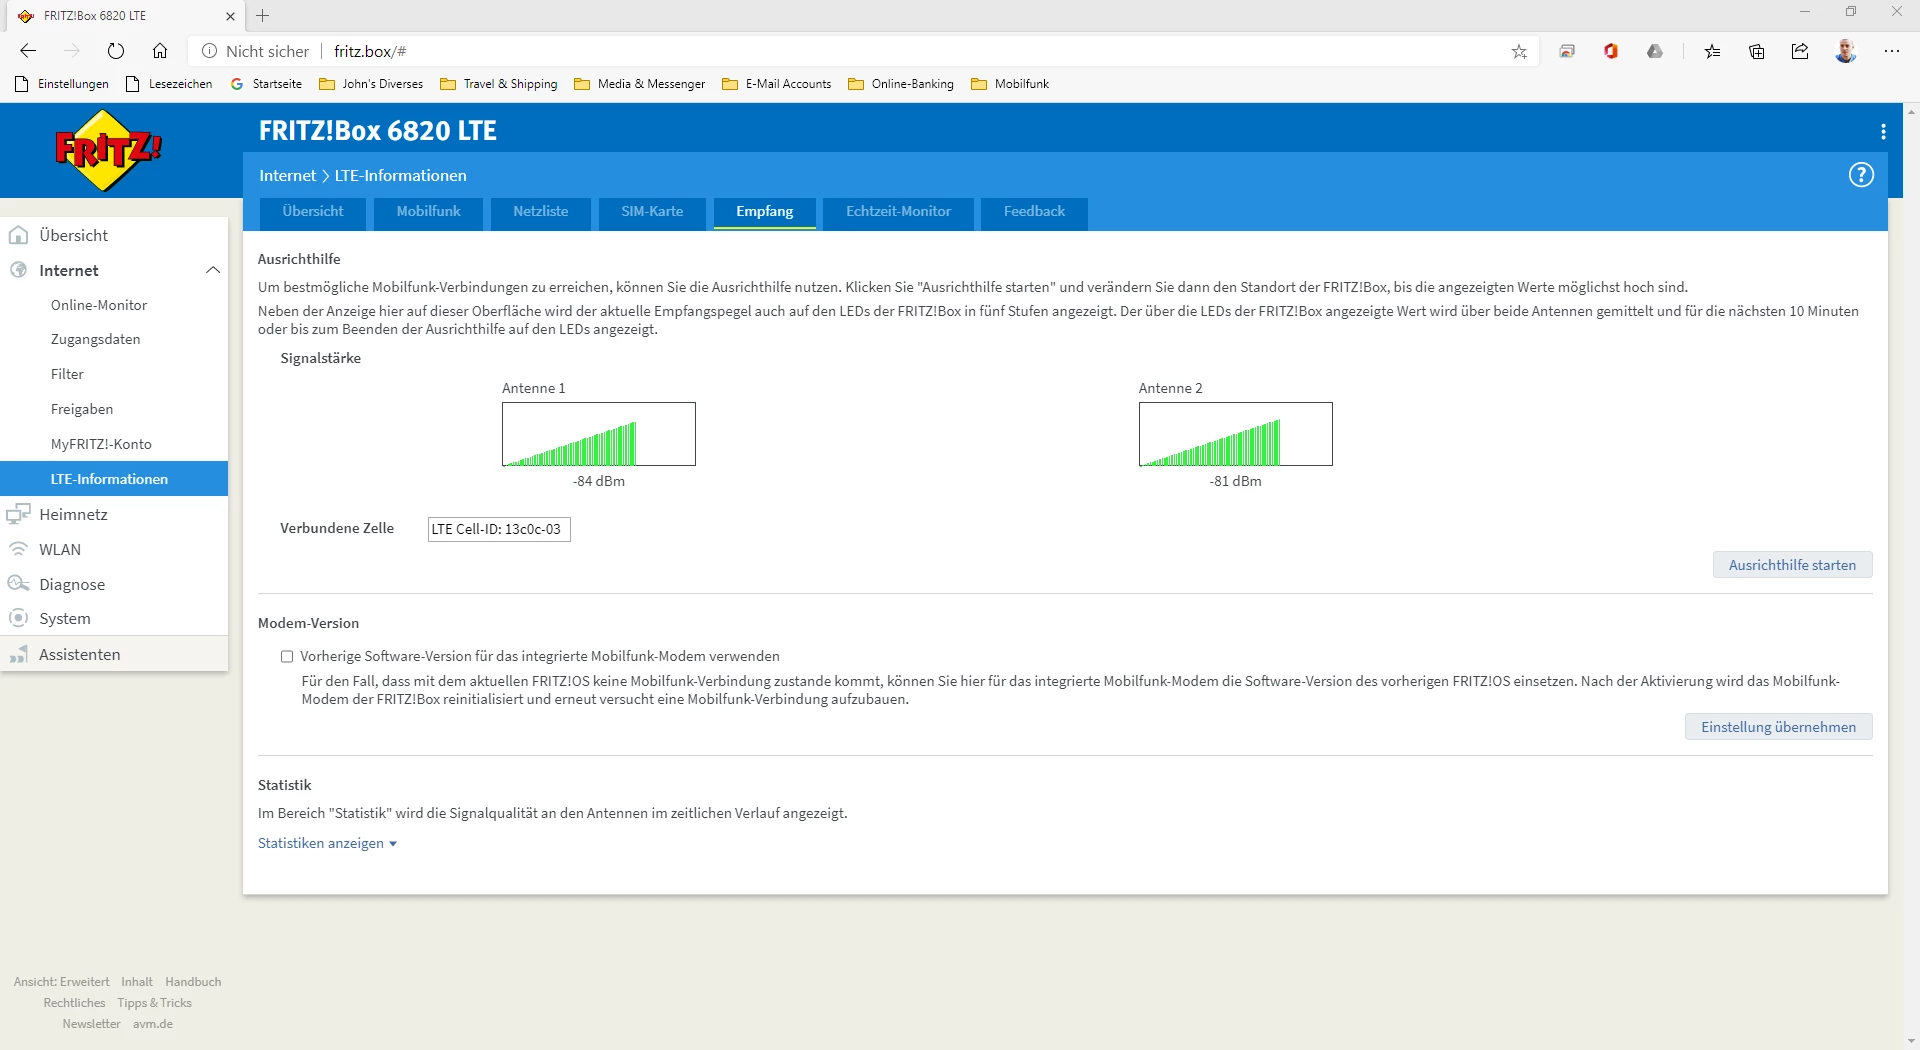Open the Handbuch footer link
The image size is (1920, 1050).
(193, 982)
